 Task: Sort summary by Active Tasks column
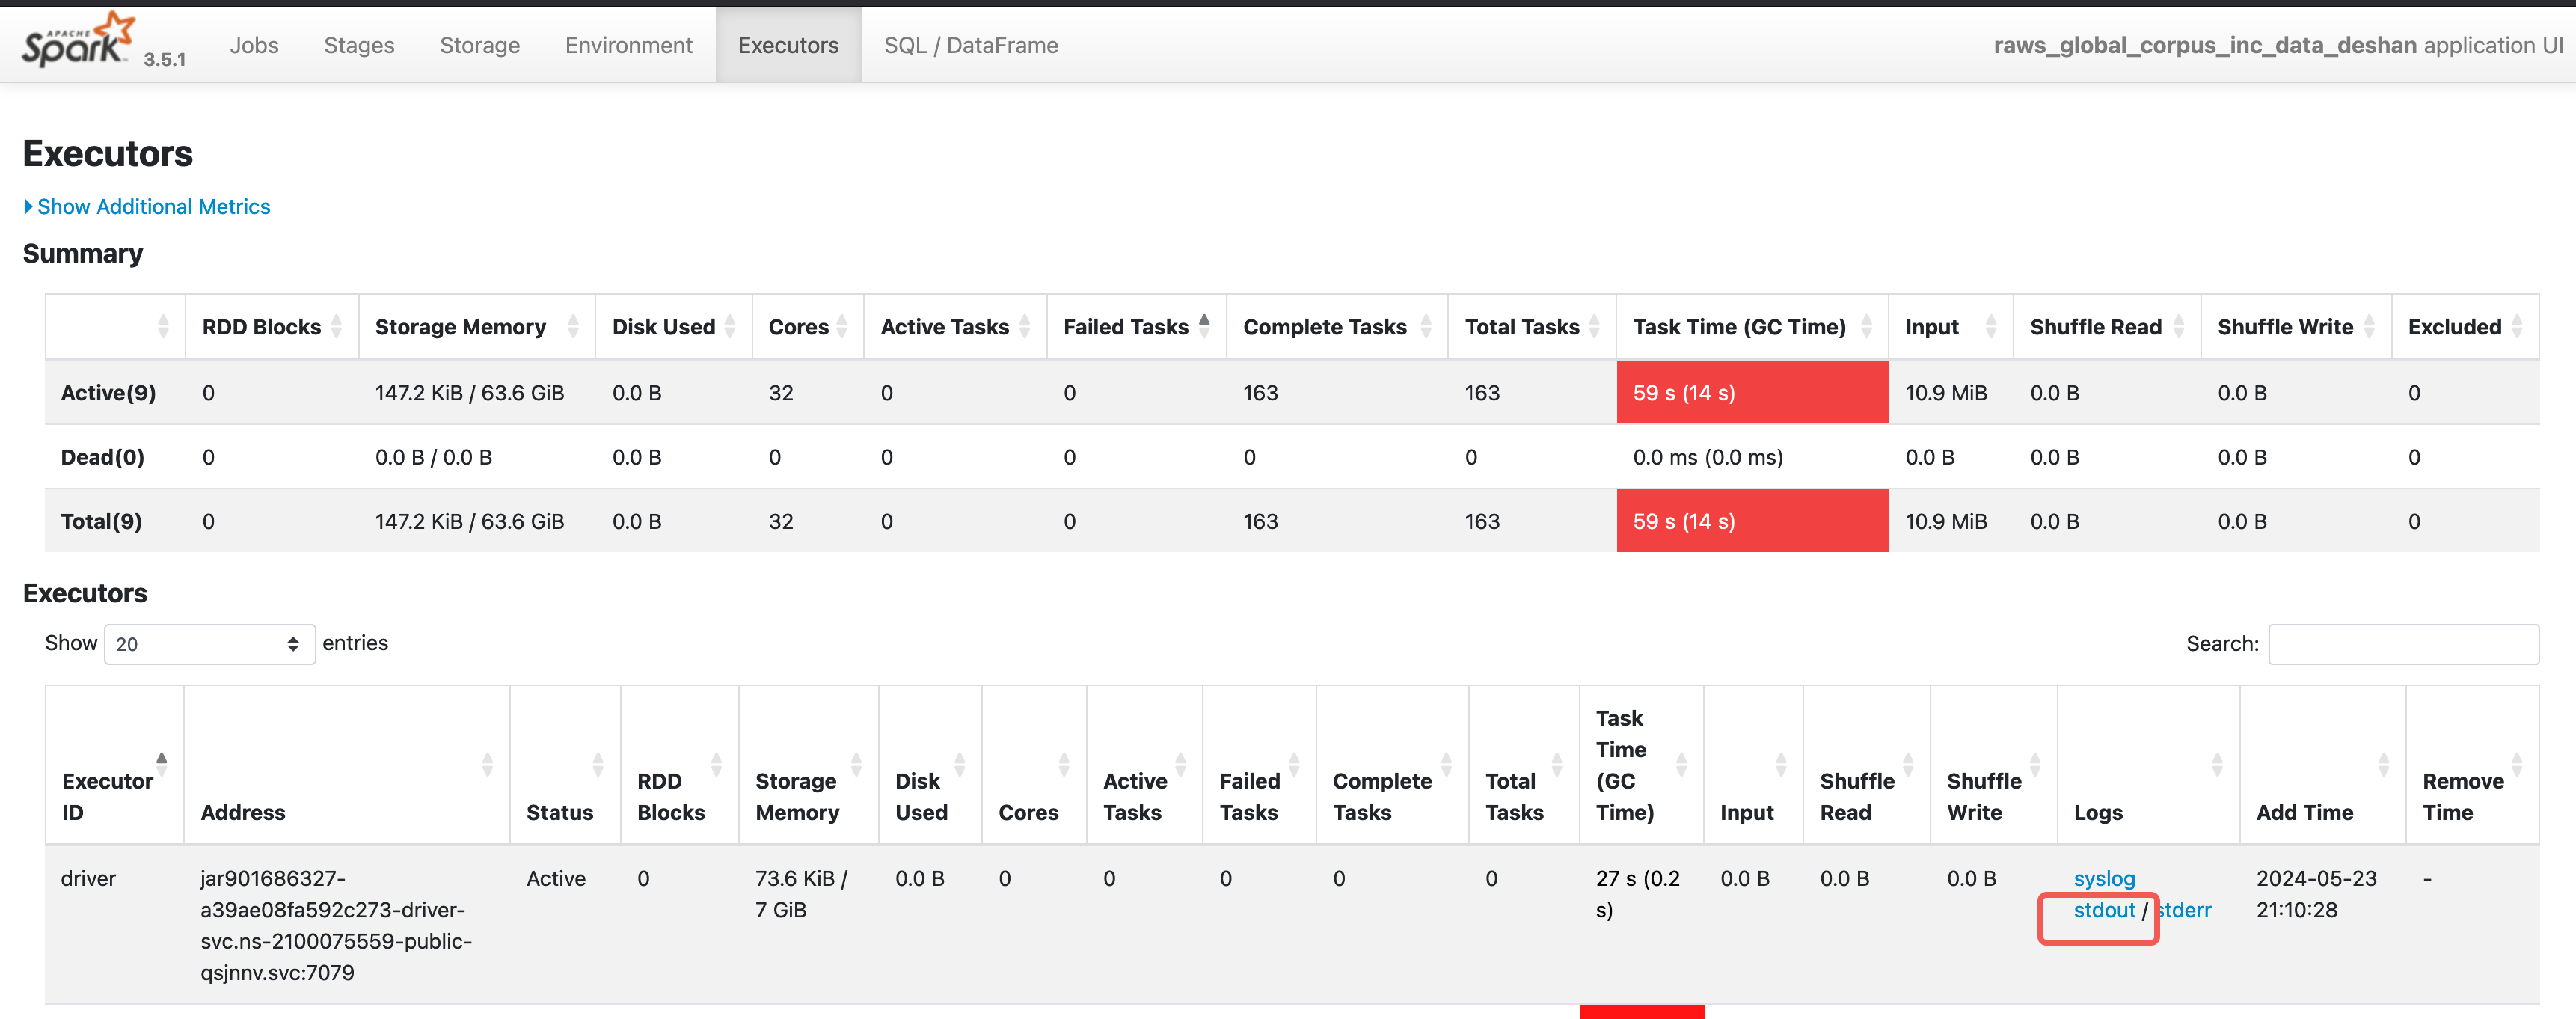pos(955,327)
